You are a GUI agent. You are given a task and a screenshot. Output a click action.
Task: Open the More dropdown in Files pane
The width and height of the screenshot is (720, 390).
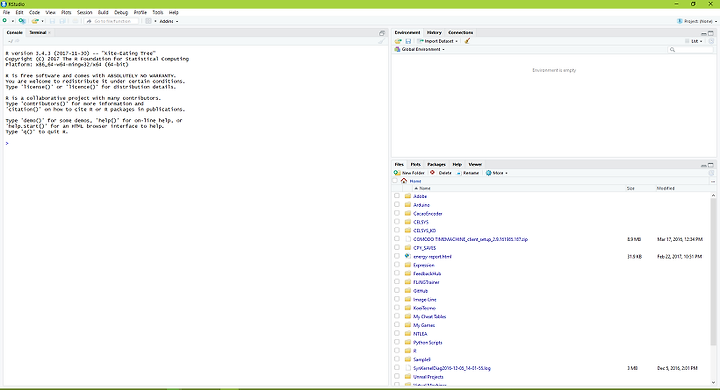(x=497, y=173)
